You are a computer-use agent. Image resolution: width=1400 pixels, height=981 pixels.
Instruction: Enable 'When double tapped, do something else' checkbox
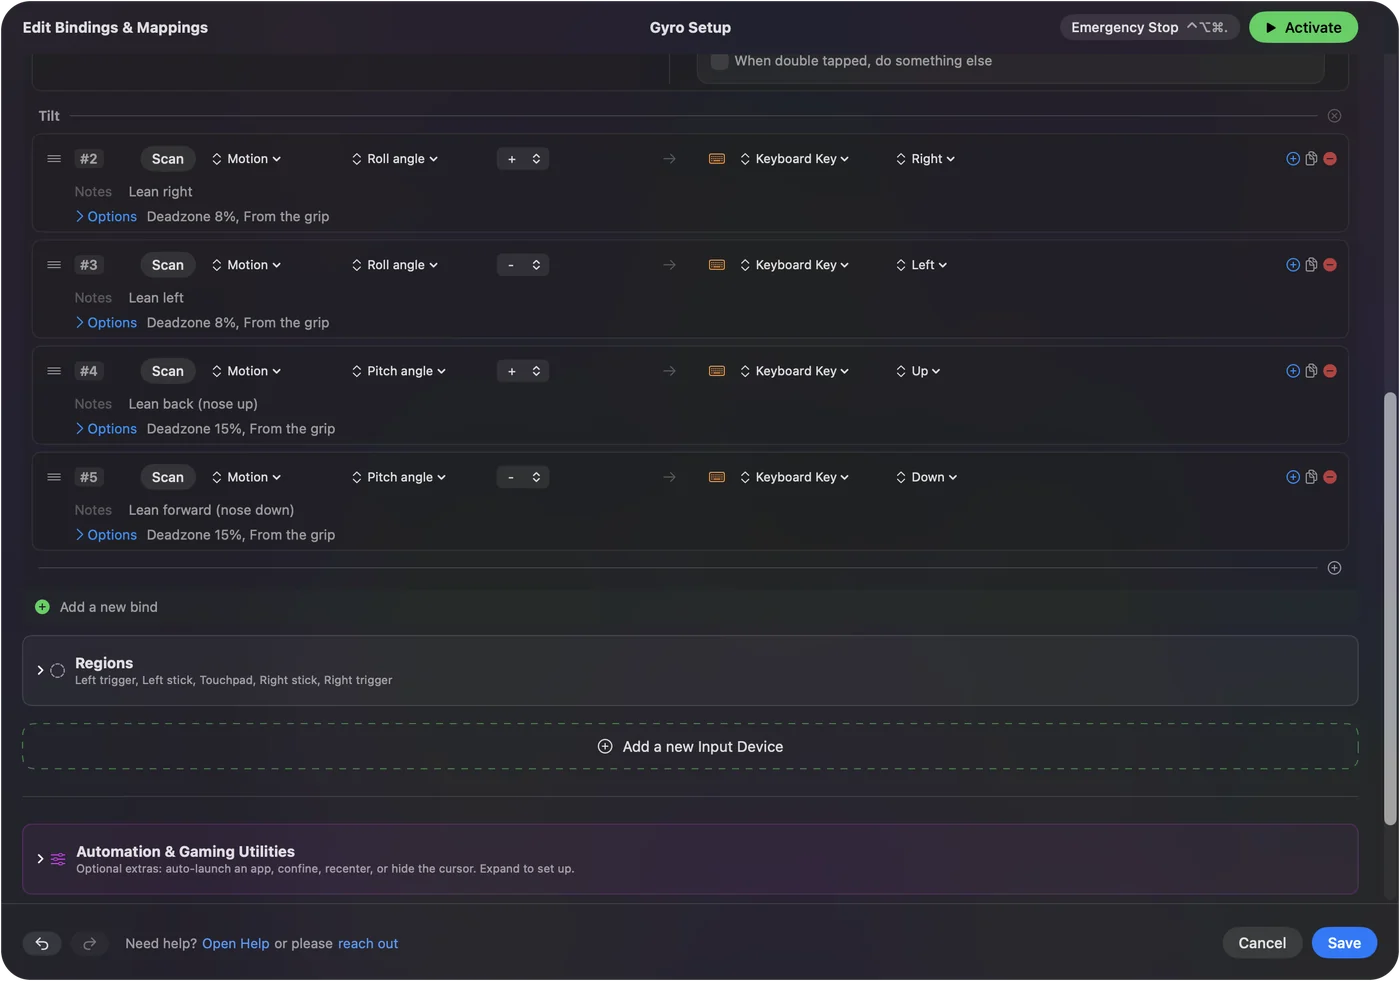[719, 61]
